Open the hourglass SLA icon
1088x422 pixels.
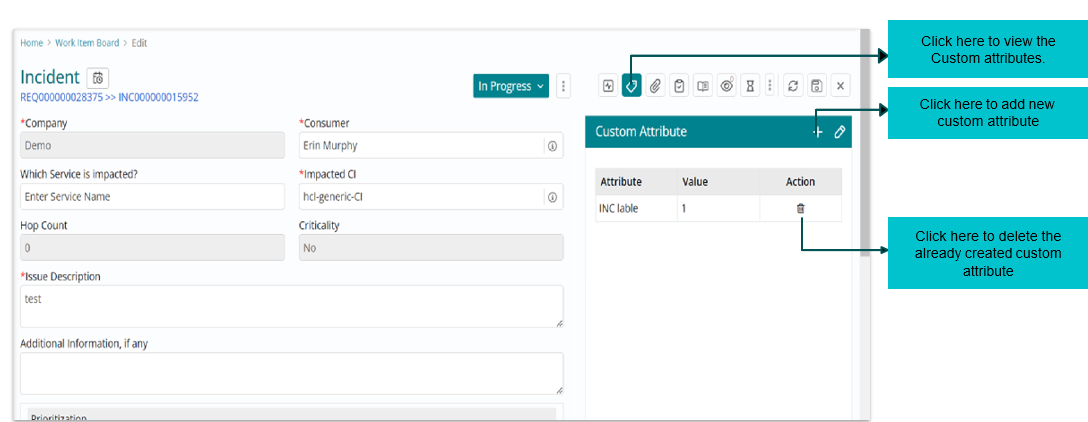click(750, 86)
